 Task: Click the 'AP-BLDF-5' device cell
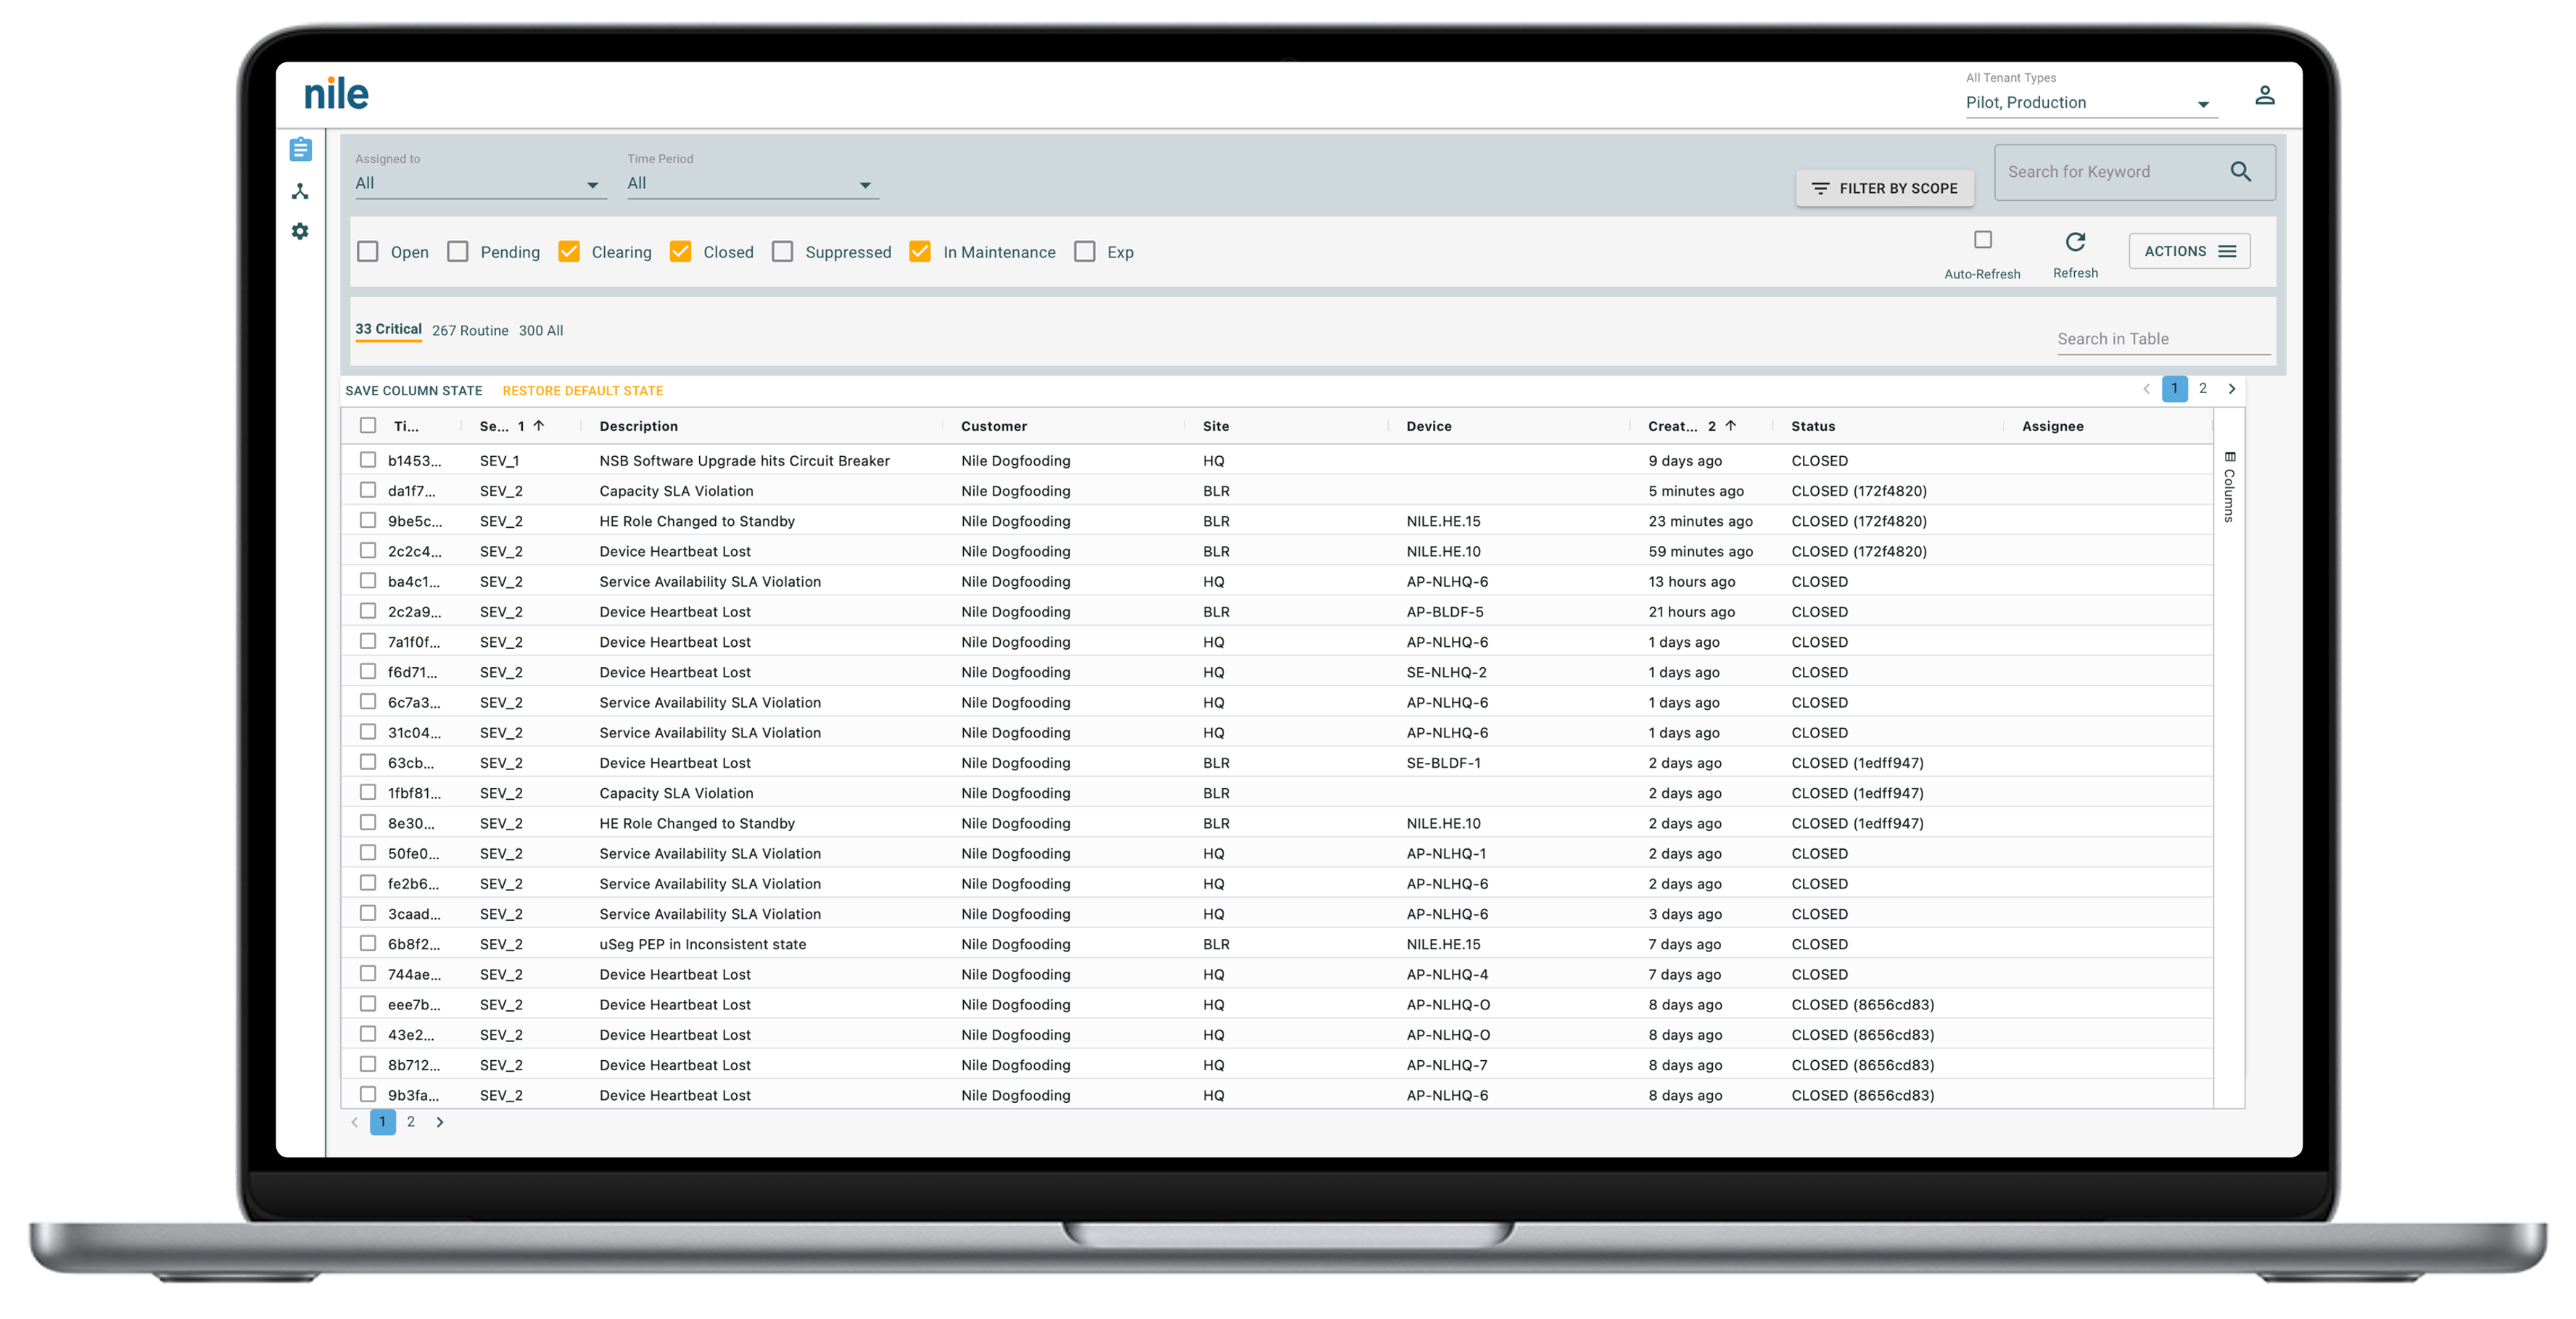click(1444, 612)
